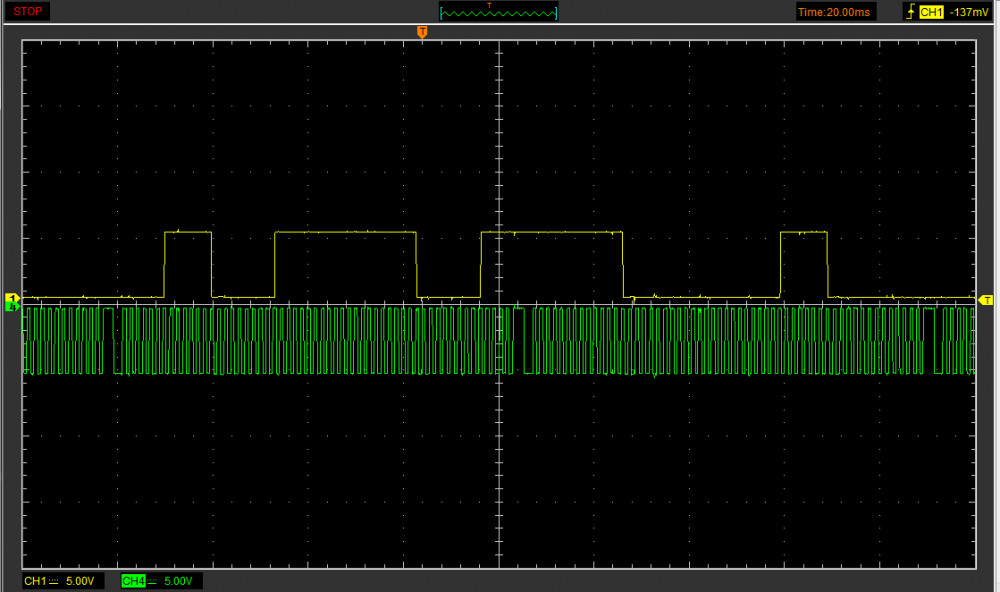Click the first short yellow pulse on left
Image resolution: width=1000 pixels, height=592 pixels.
[188, 233]
